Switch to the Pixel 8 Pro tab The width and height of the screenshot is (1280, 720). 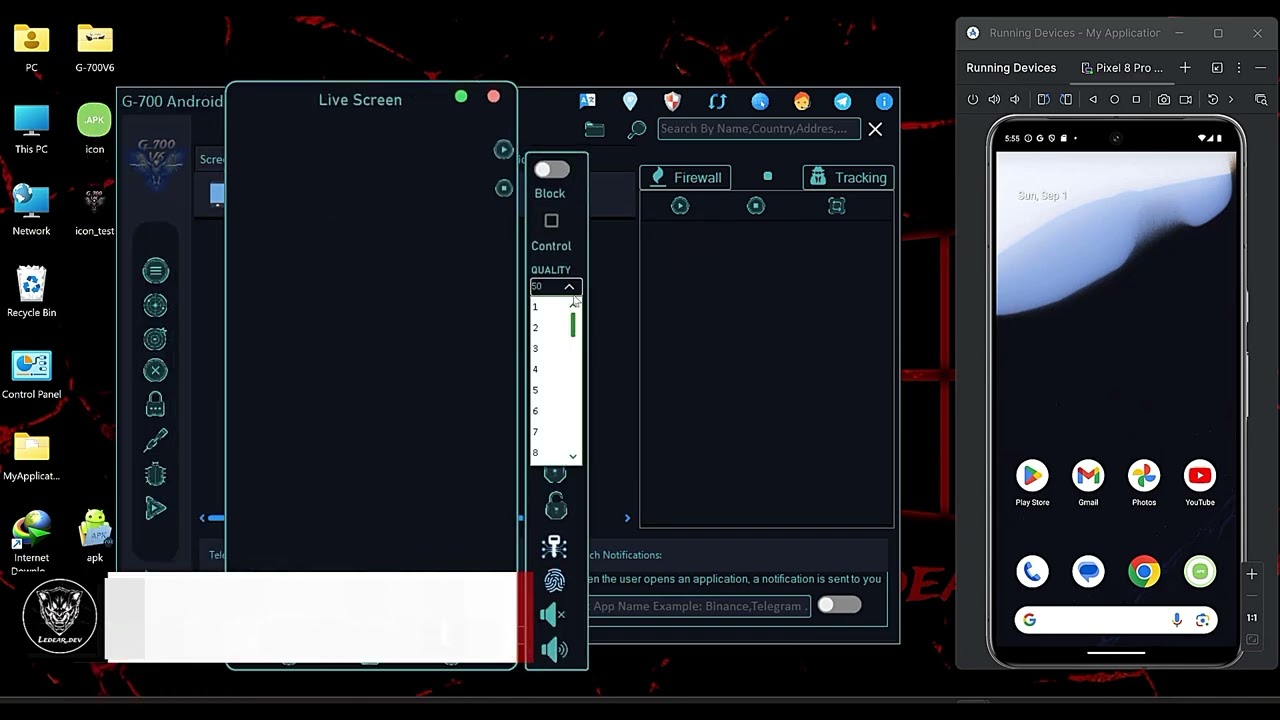1123,68
